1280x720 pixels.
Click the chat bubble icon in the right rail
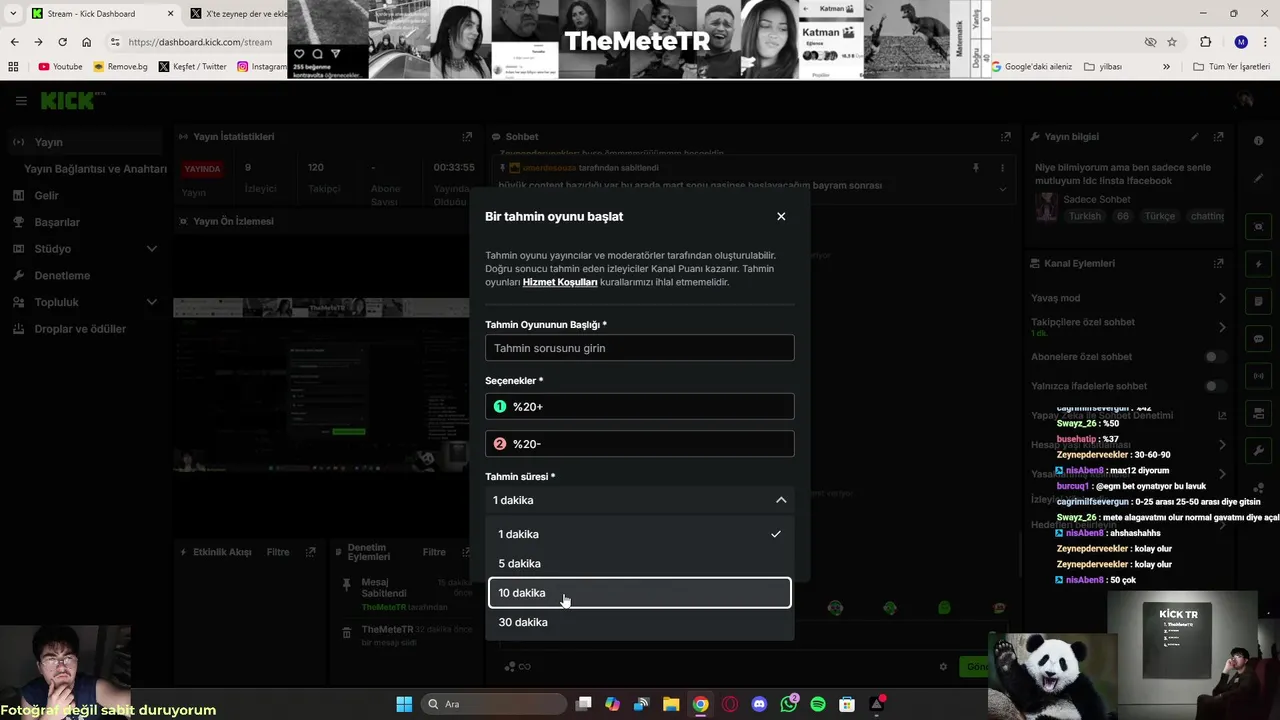coord(1258,339)
